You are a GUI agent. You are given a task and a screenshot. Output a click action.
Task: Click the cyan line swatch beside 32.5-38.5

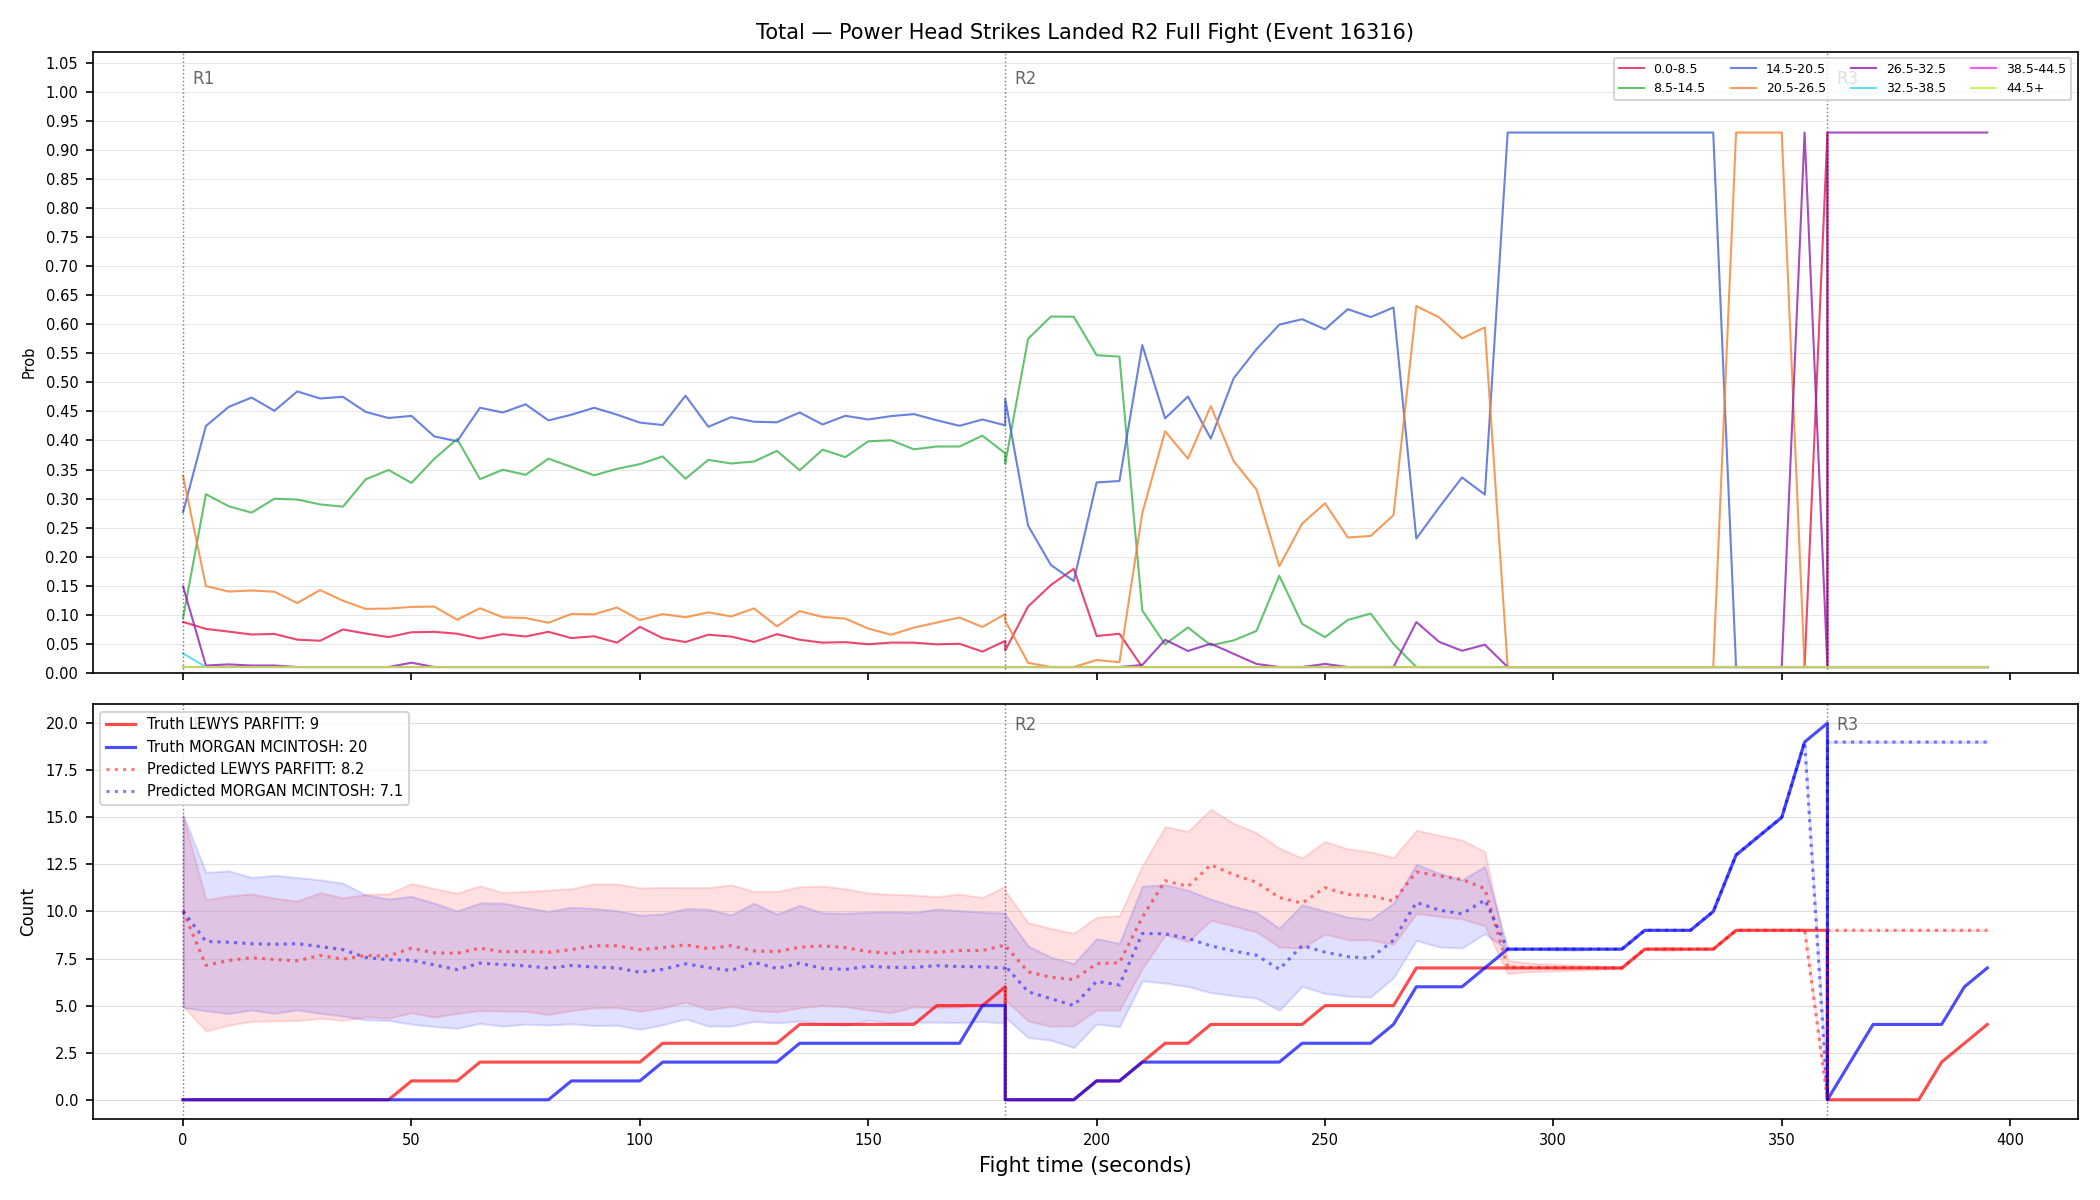1864,88
